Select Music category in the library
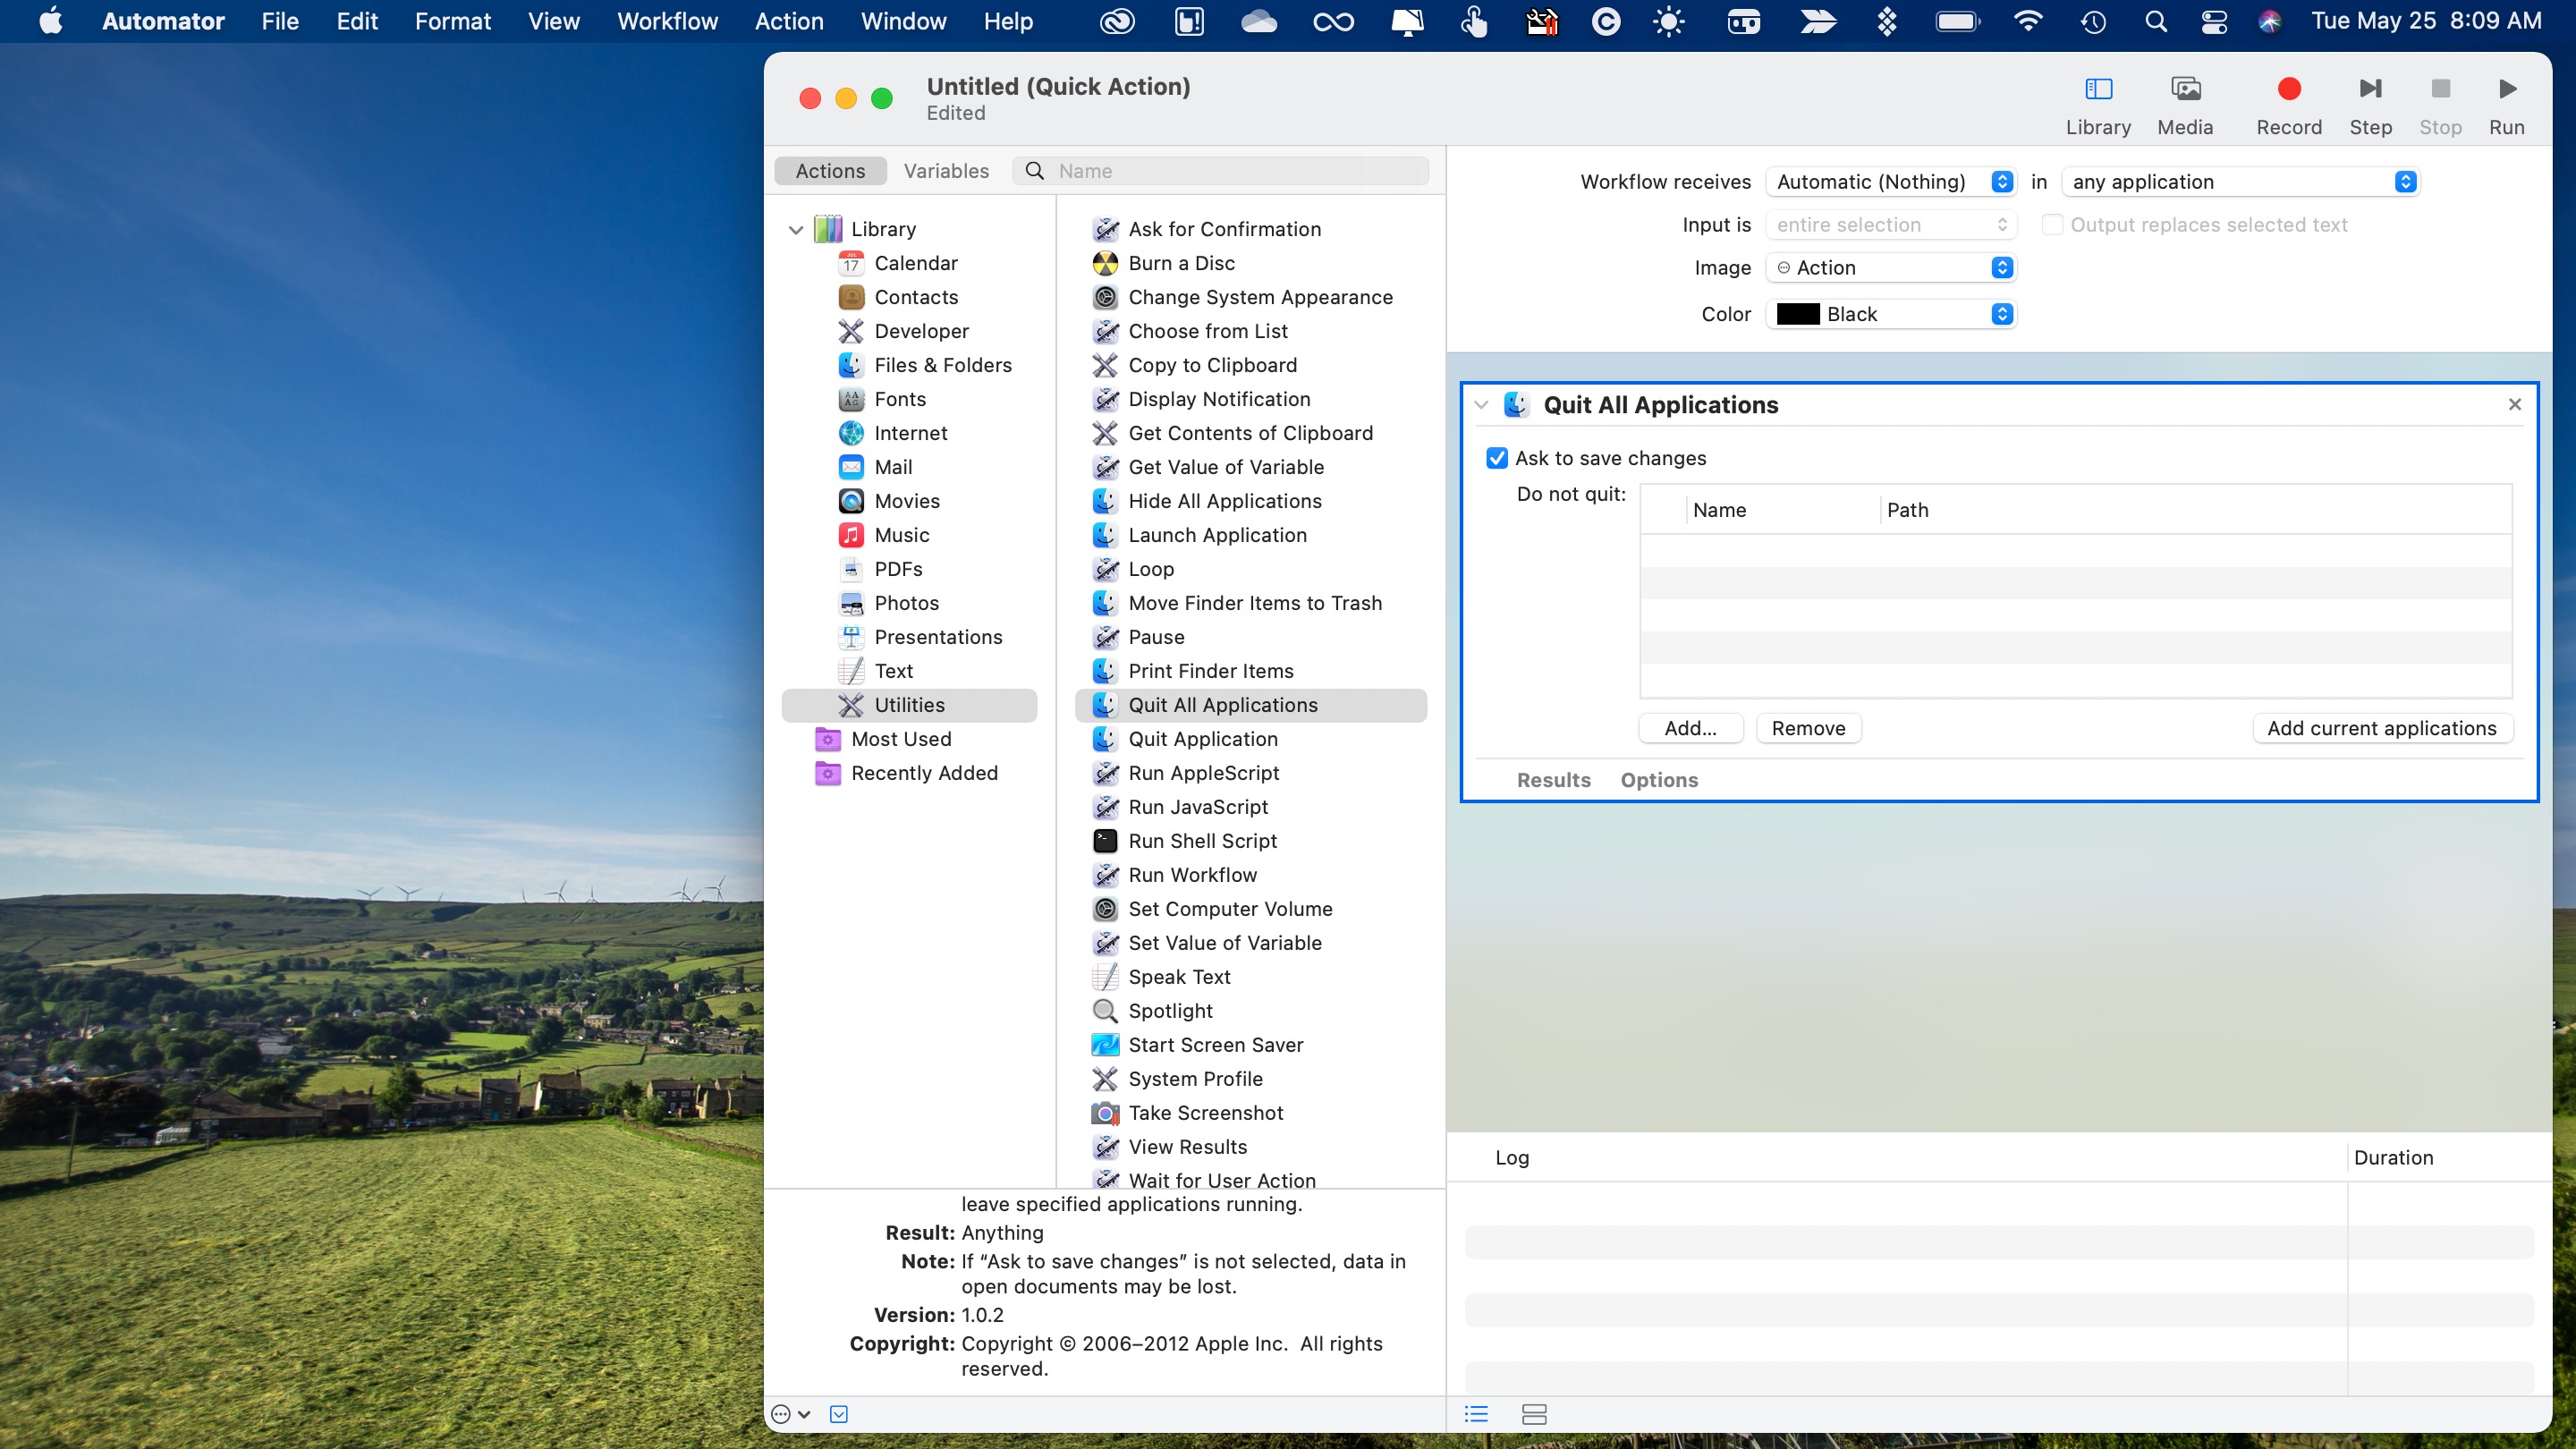This screenshot has width=2576, height=1449. click(x=901, y=535)
